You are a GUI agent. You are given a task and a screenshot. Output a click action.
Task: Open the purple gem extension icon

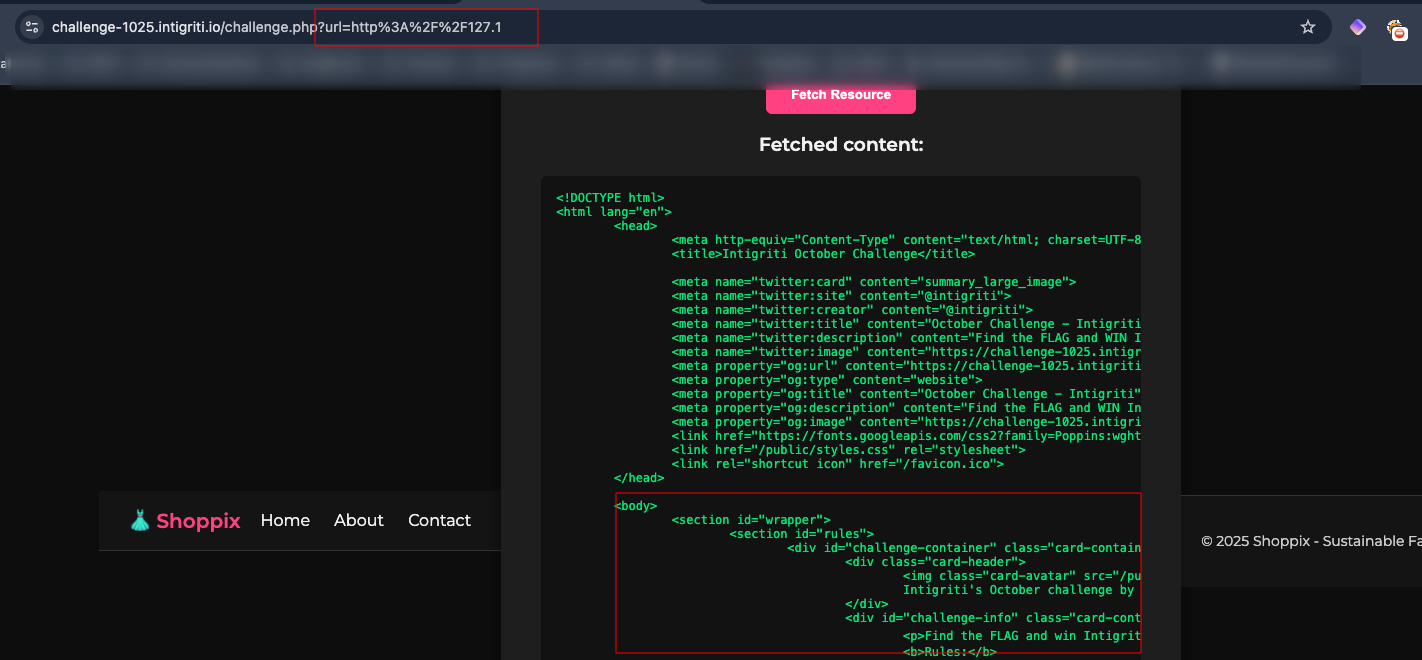click(1357, 27)
